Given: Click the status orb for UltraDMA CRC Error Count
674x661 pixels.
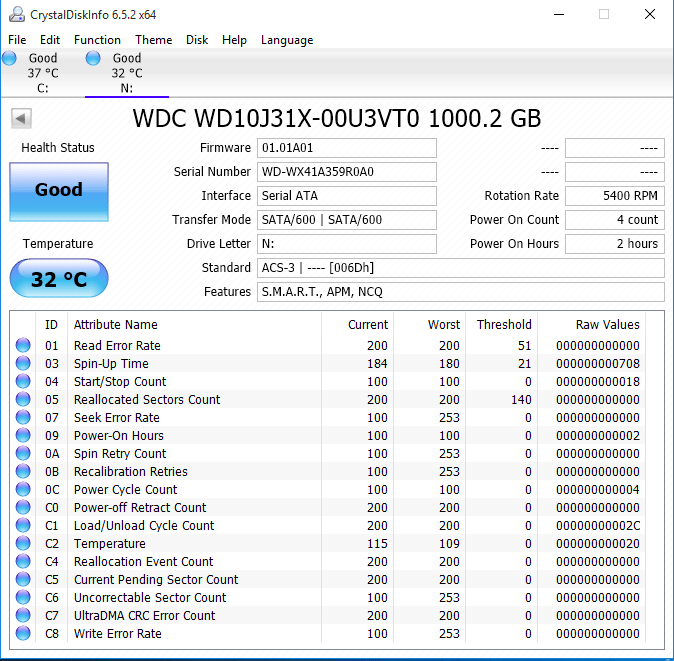Looking at the screenshot, I should point(23,615).
